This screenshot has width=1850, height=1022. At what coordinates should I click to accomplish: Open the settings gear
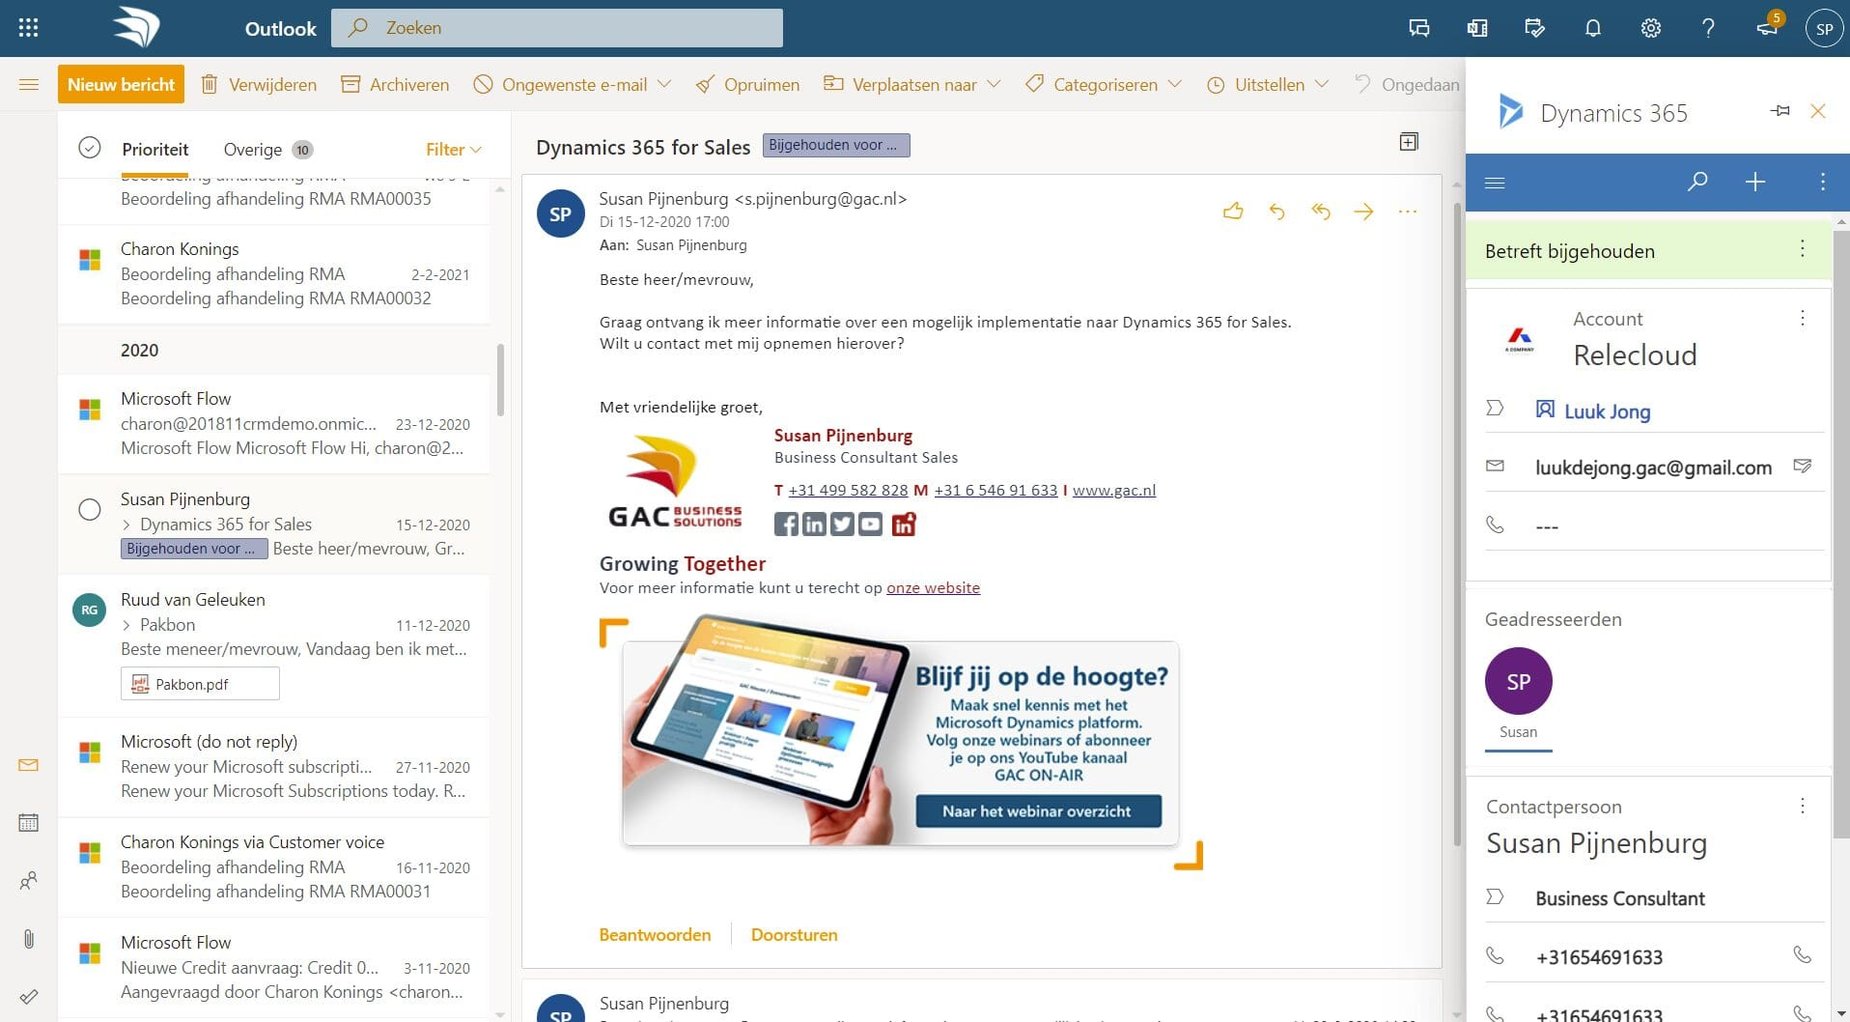pos(1651,28)
